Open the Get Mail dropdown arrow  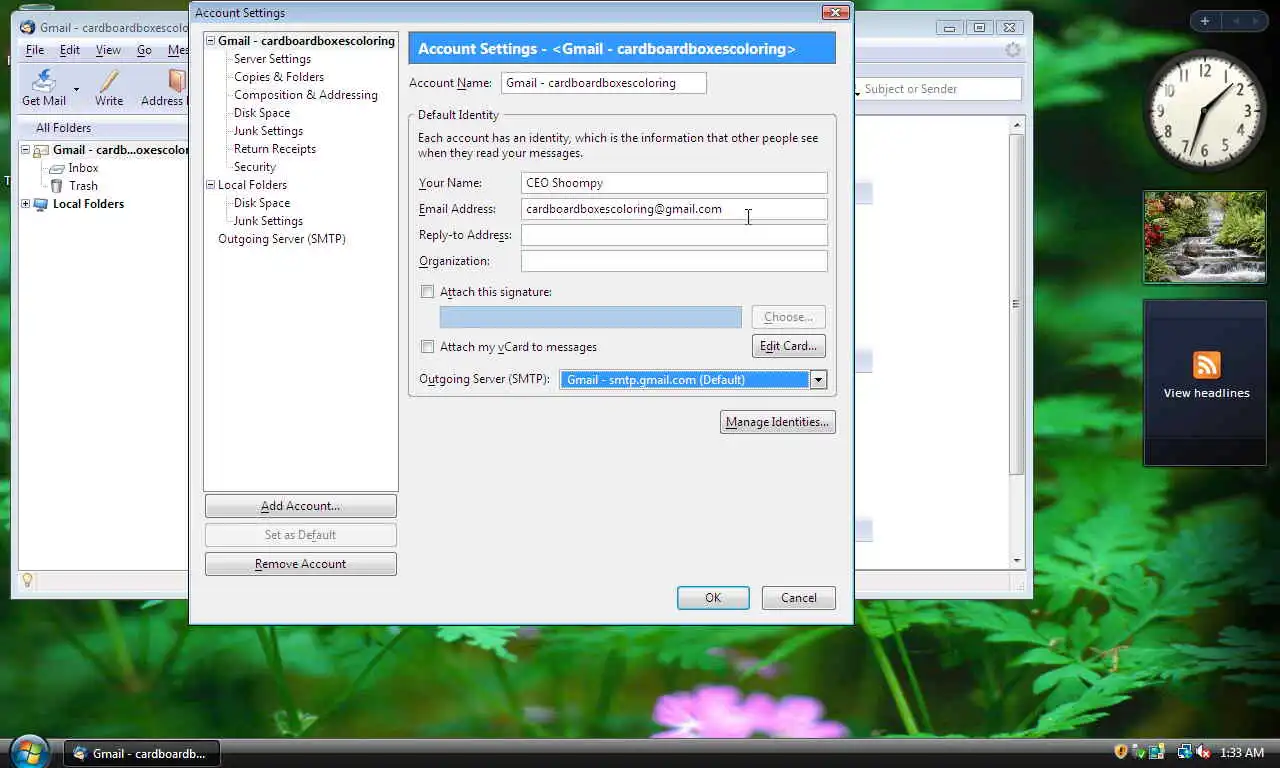pyautogui.click(x=76, y=89)
